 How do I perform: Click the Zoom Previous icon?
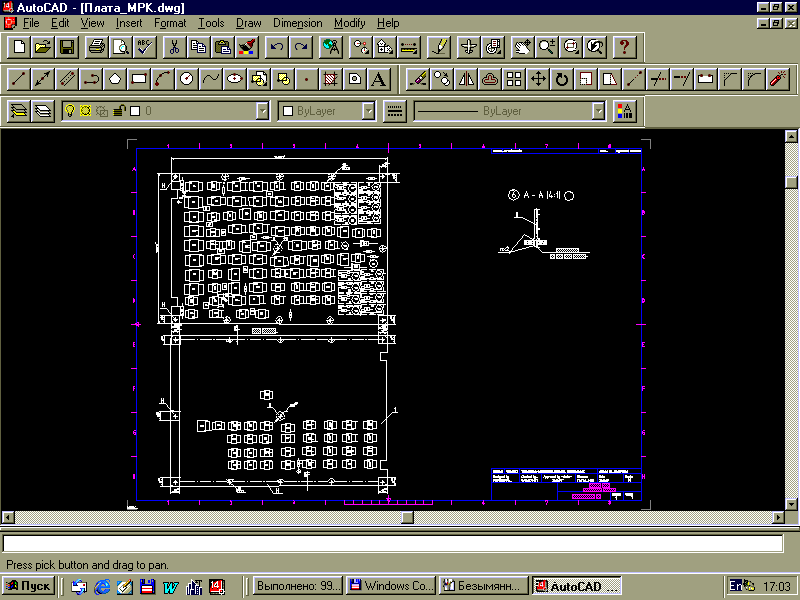[595, 47]
